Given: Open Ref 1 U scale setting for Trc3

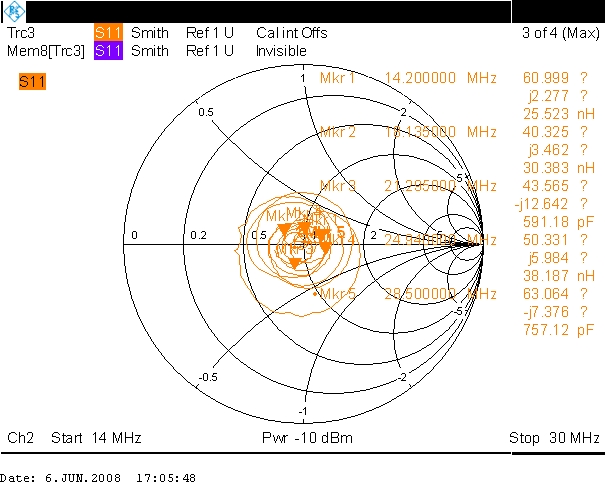Looking at the screenshot, I should [x=210, y=32].
